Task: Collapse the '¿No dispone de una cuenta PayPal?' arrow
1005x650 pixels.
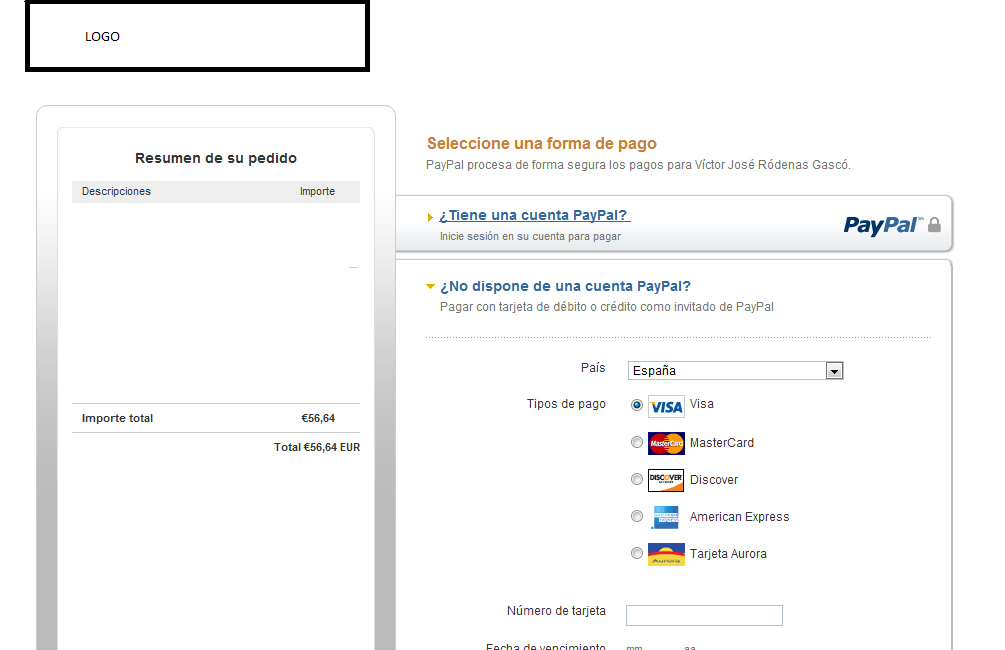Action: [x=431, y=287]
